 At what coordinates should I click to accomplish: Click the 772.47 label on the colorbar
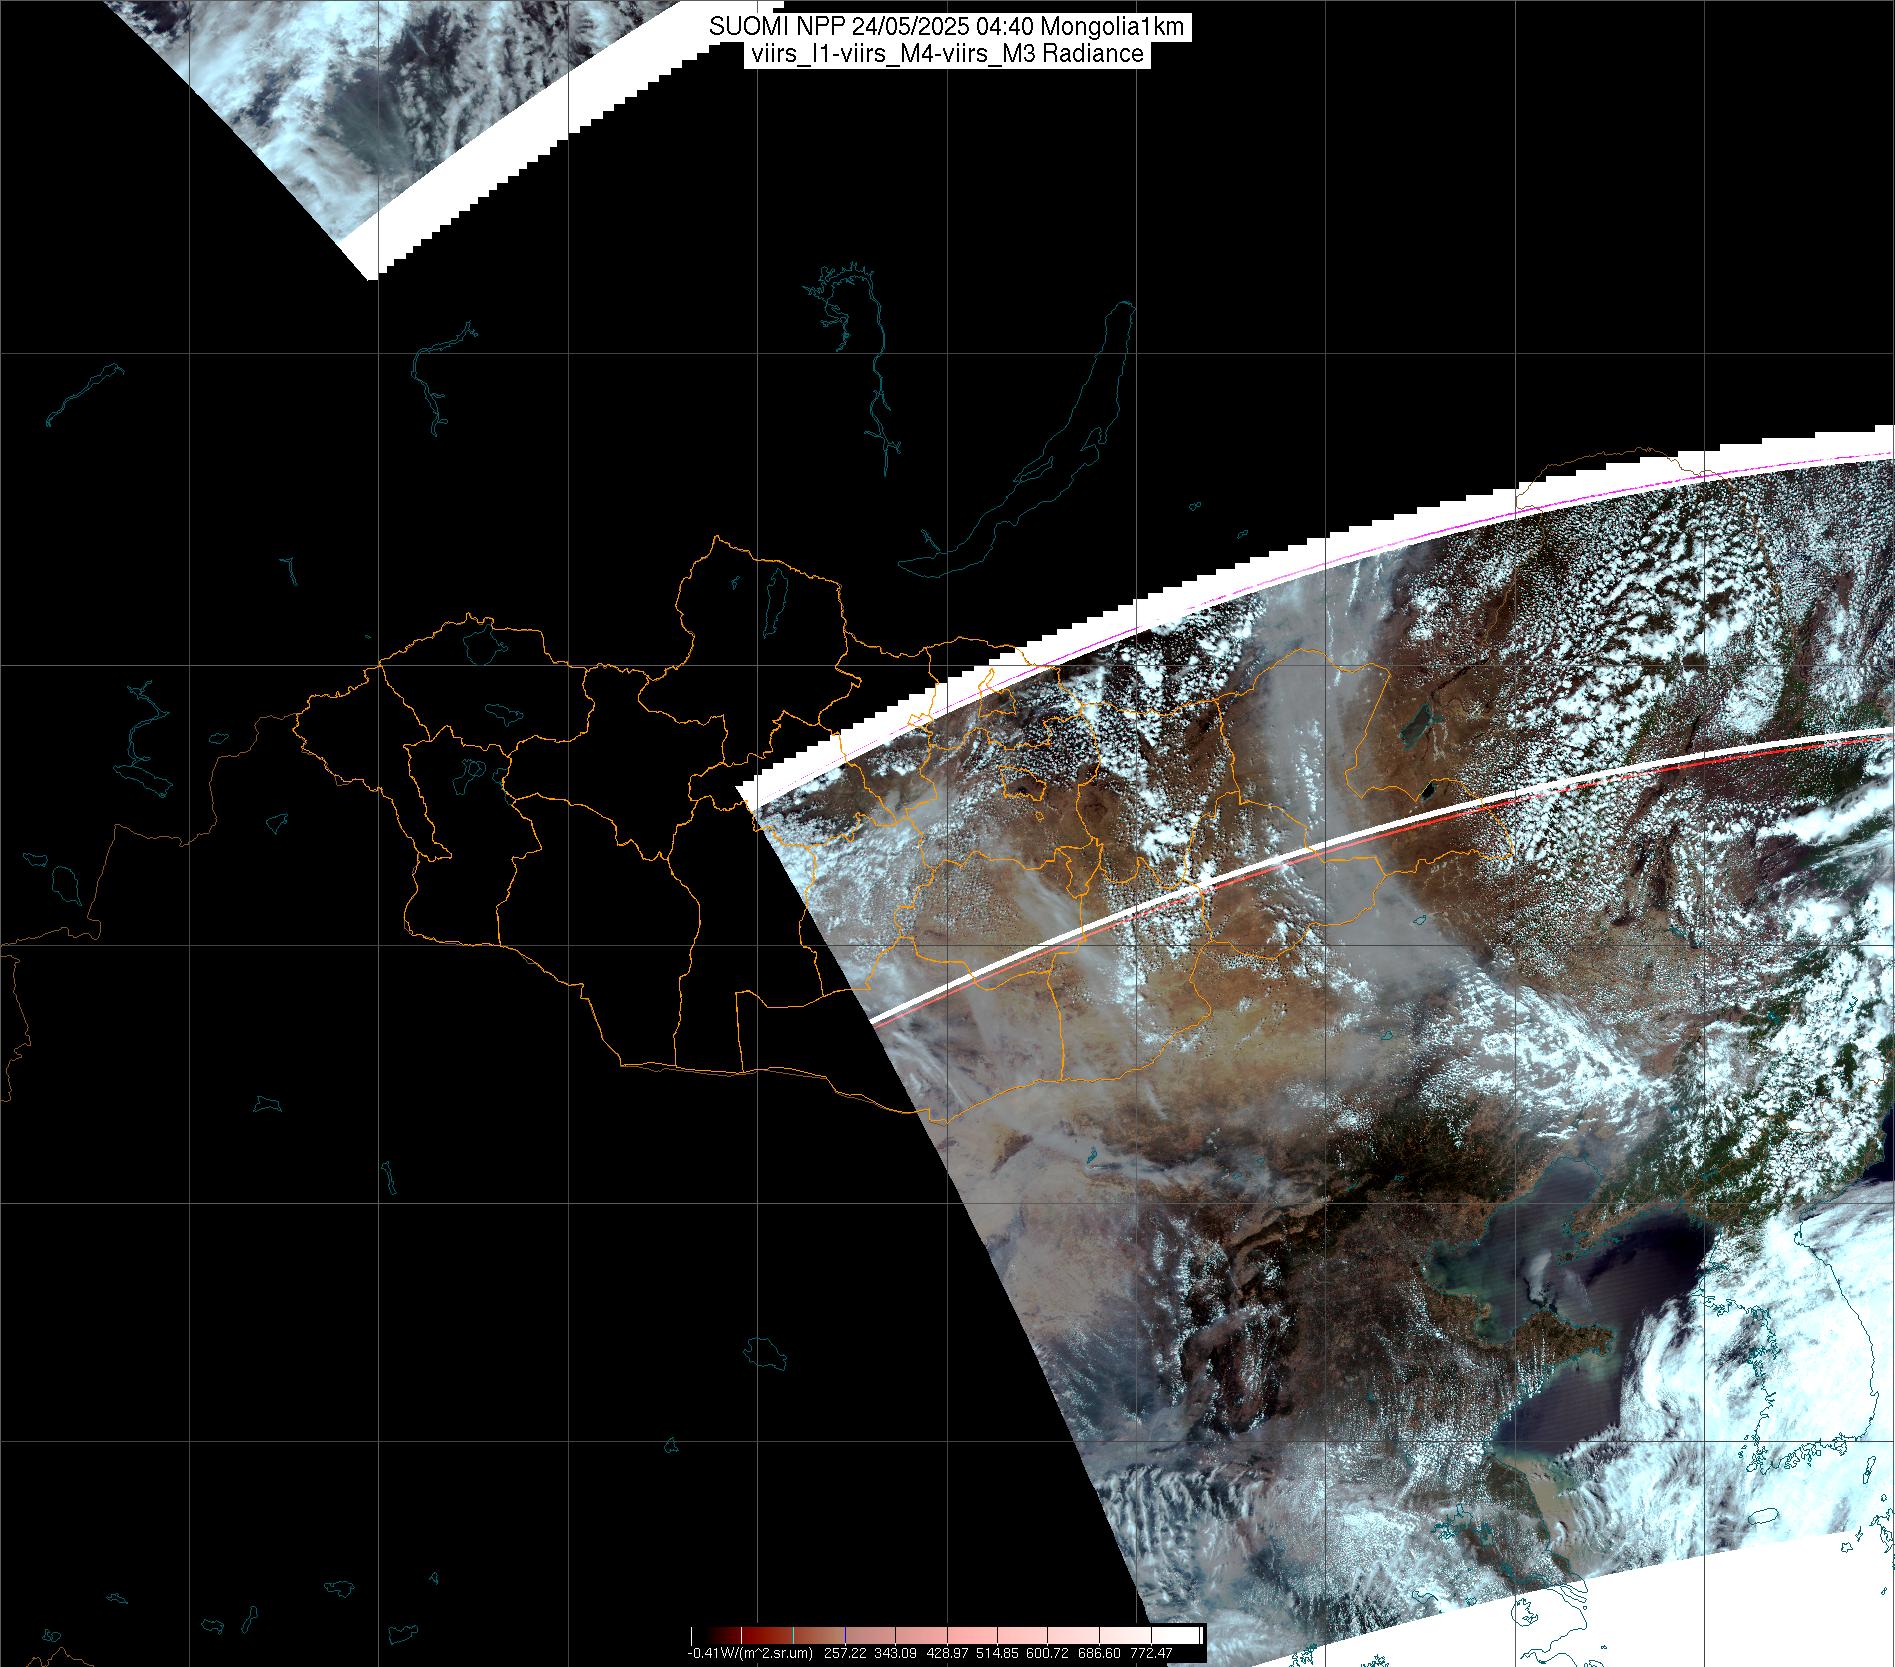[1150, 1653]
